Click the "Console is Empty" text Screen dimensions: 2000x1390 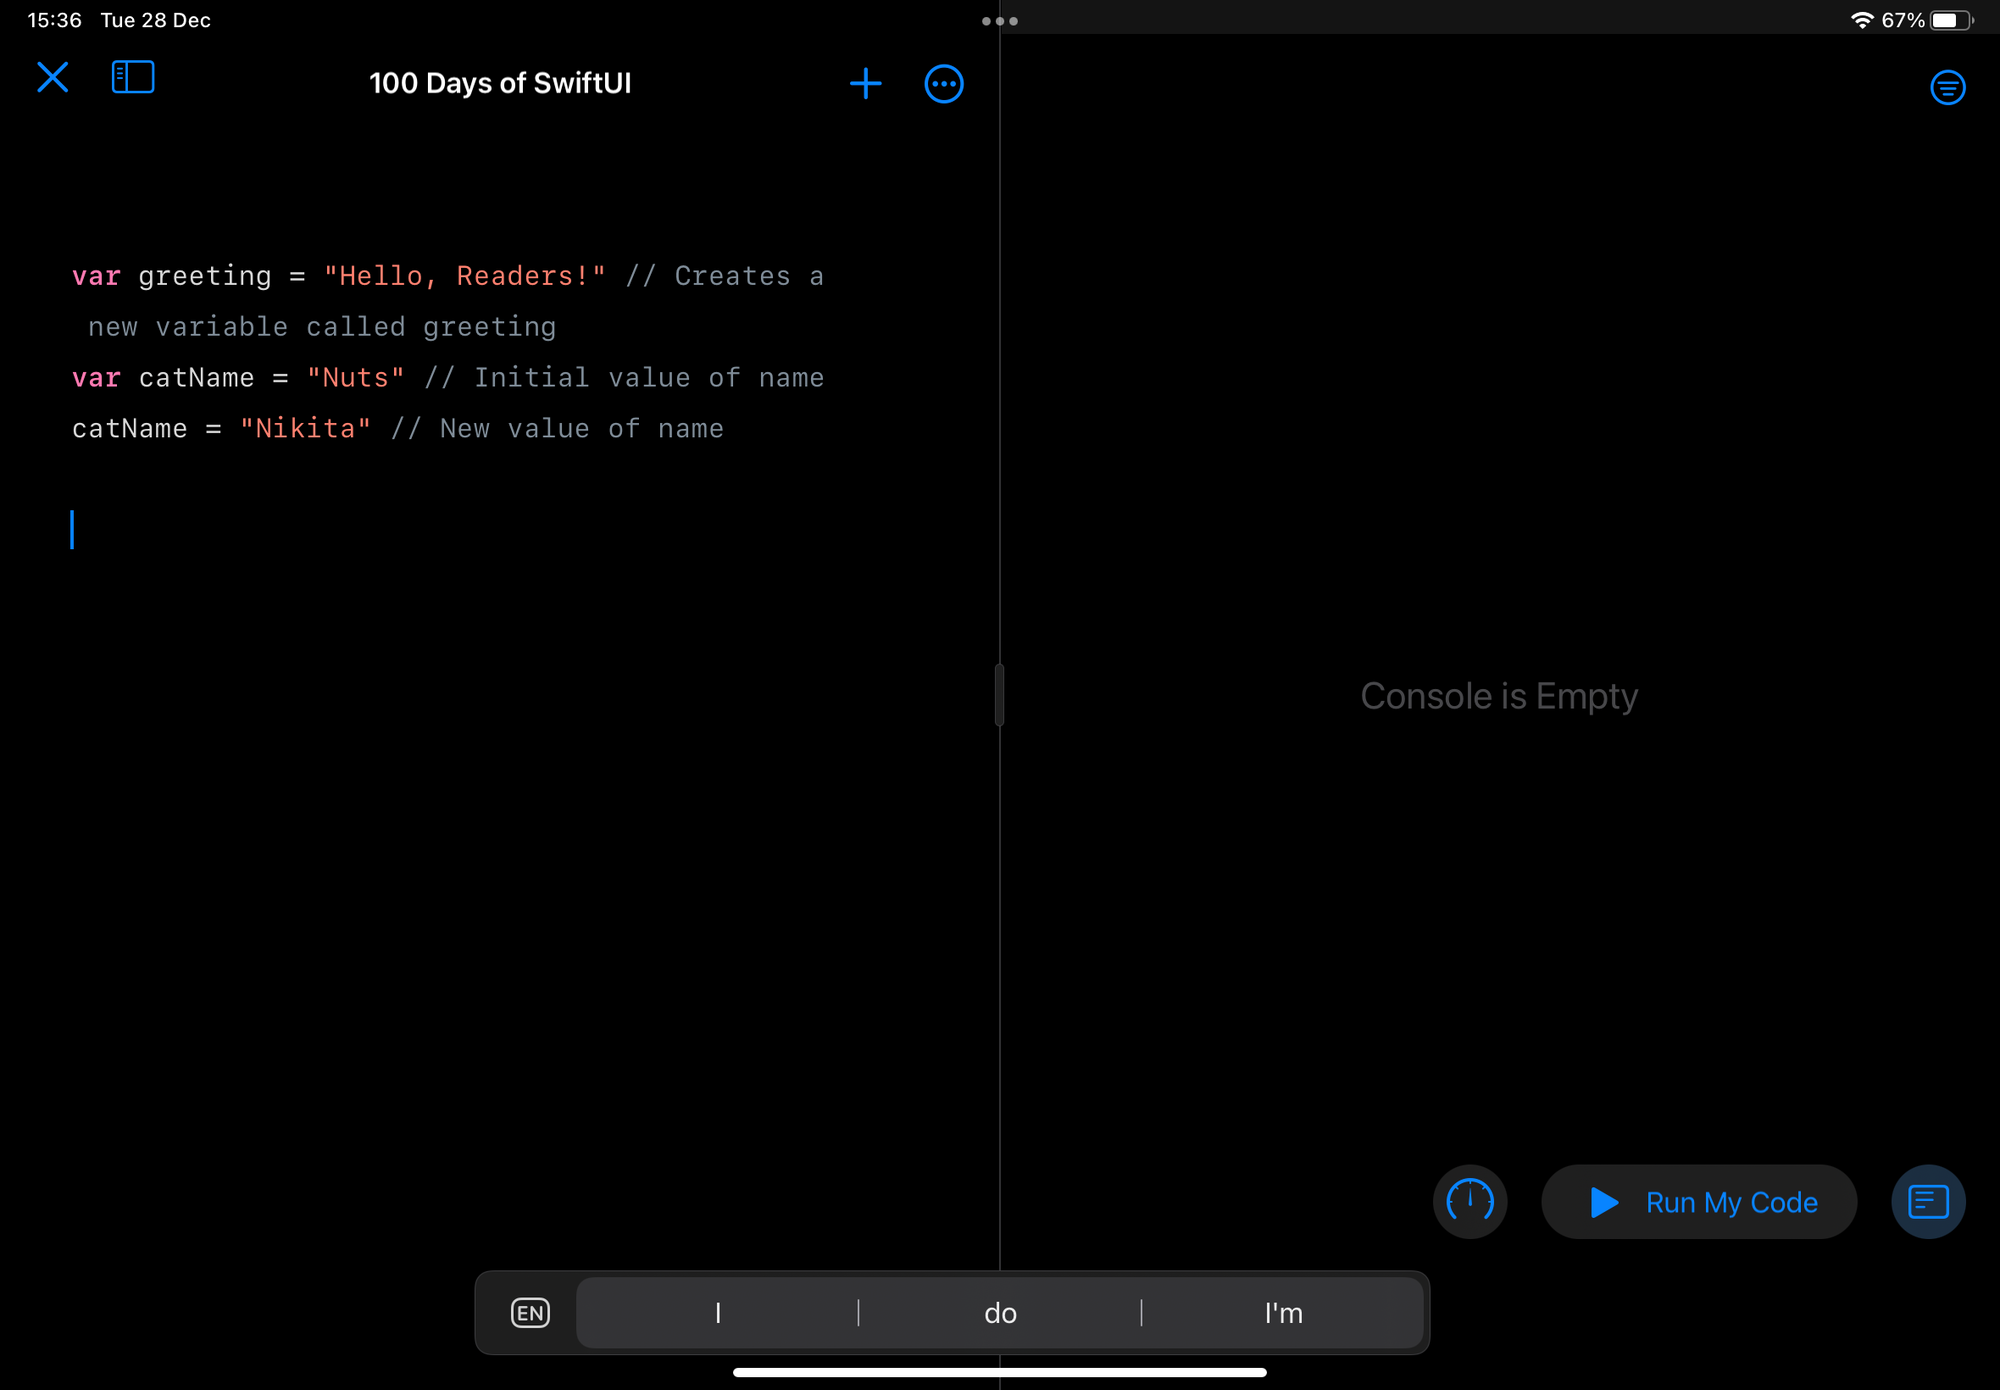click(1499, 696)
